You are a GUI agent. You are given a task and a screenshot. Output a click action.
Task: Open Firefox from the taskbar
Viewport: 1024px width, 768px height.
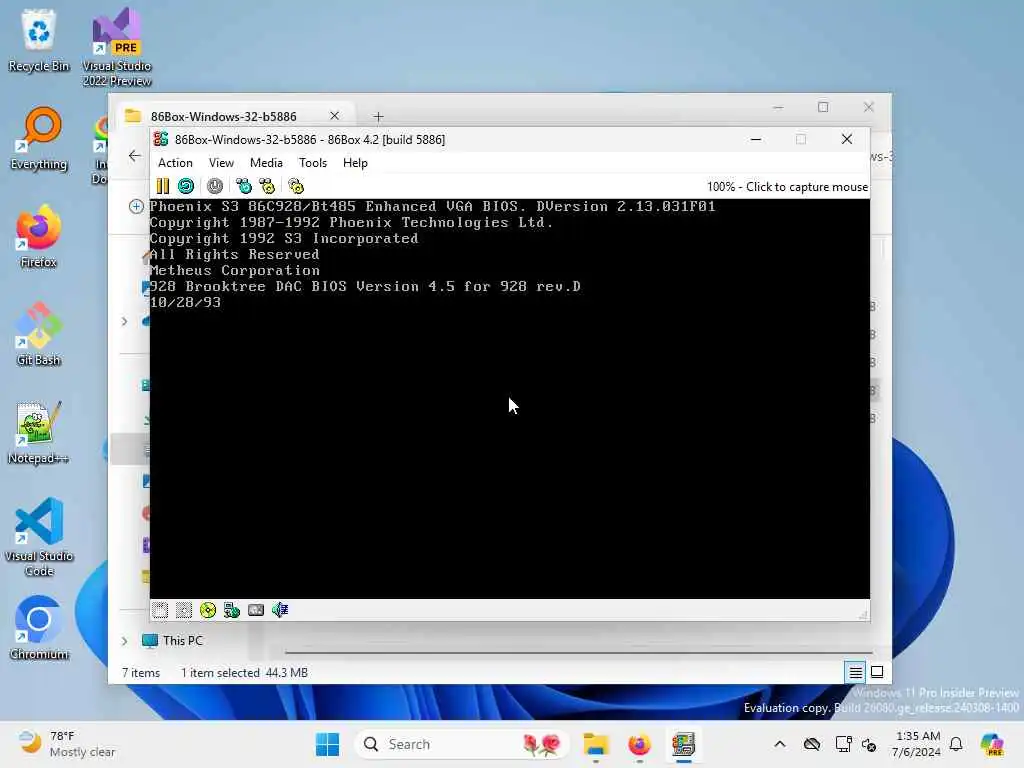tap(639, 744)
